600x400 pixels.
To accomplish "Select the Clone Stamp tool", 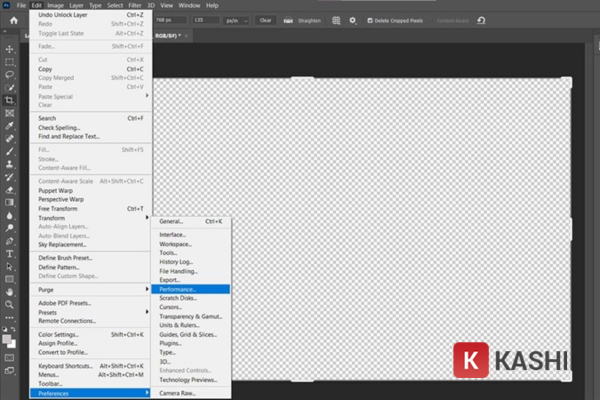I will pyautogui.click(x=10, y=164).
